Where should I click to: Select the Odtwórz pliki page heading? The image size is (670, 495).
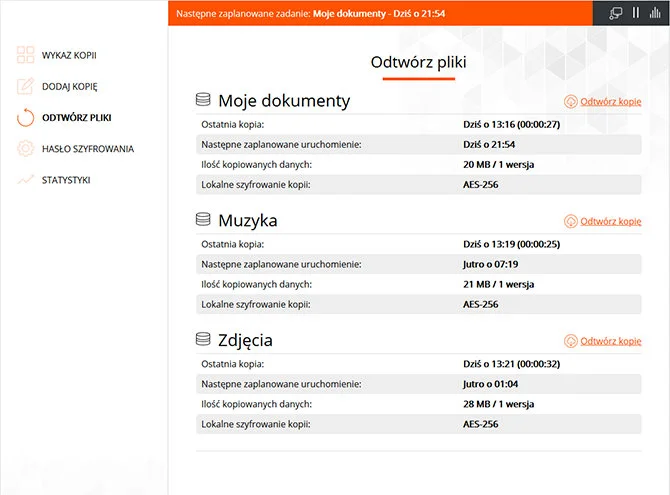point(418,62)
